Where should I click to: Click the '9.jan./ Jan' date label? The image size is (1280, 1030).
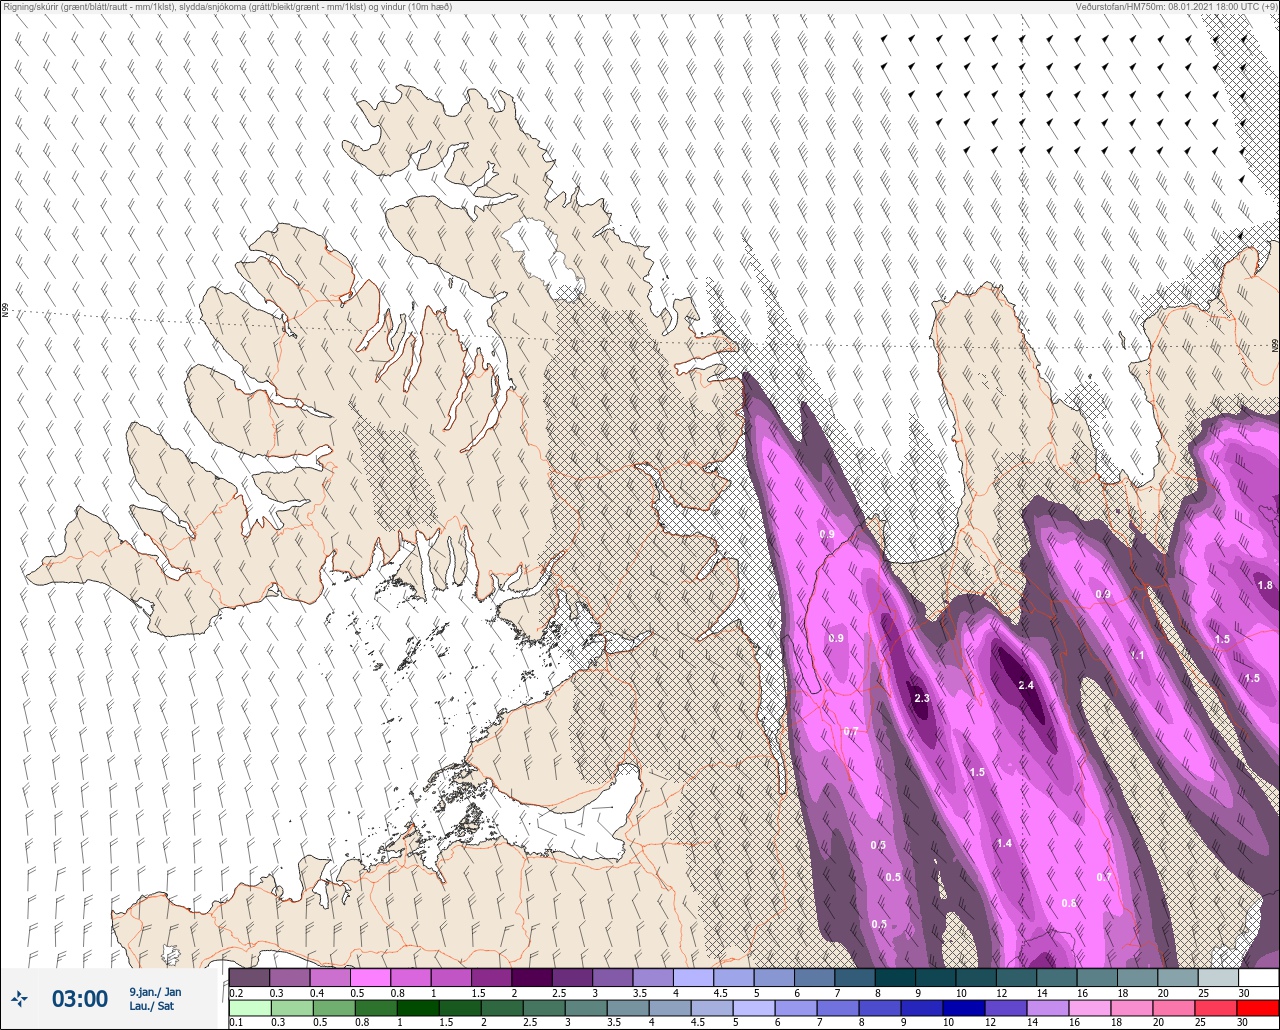(x=155, y=992)
